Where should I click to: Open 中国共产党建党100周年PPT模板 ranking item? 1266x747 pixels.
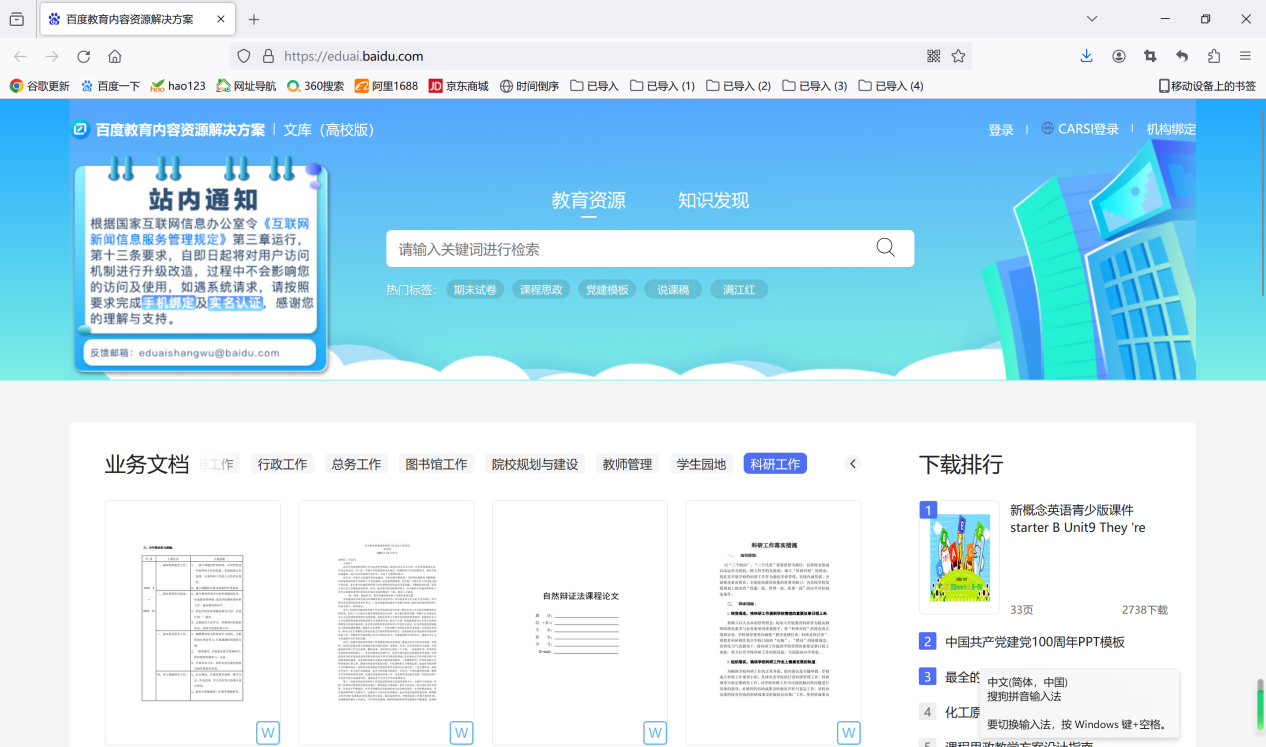[x=1035, y=642]
